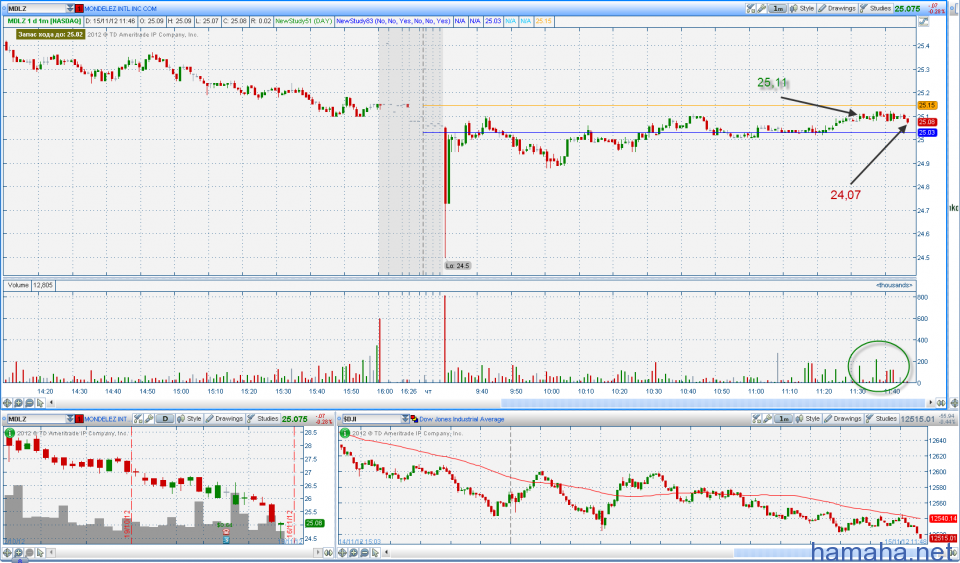Click main chart scrollbar left arrow
The height and width of the screenshot is (563, 960).
point(51,403)
